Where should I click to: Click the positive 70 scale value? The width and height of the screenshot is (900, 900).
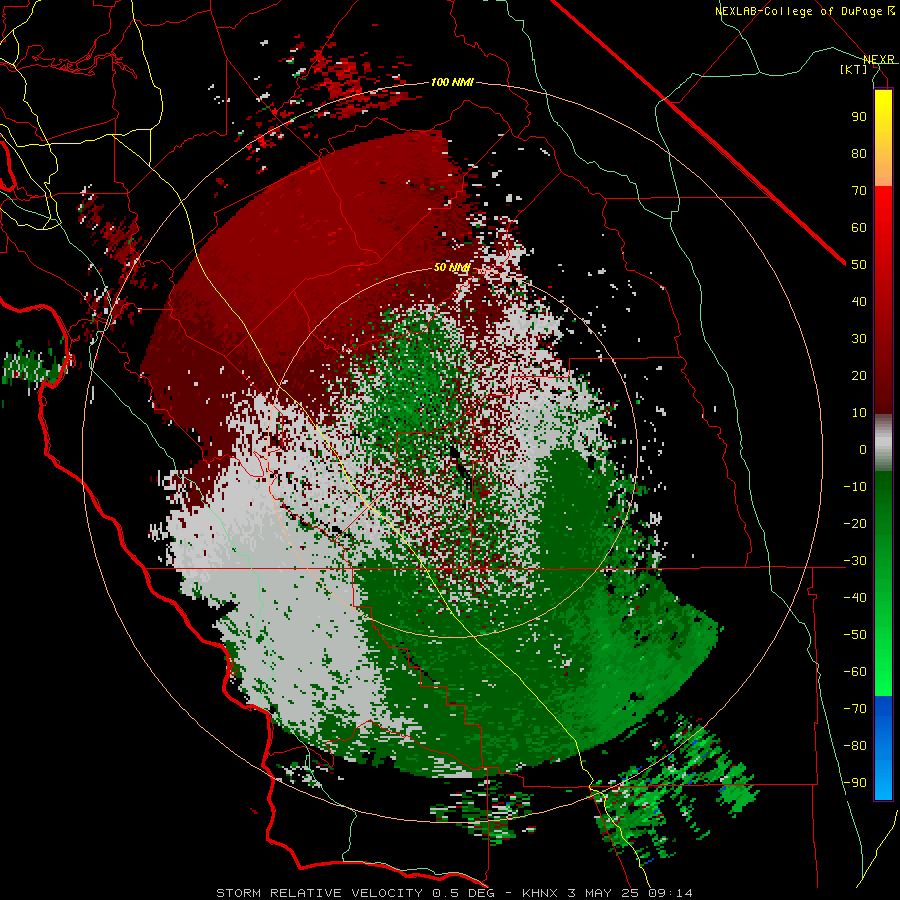859,191
